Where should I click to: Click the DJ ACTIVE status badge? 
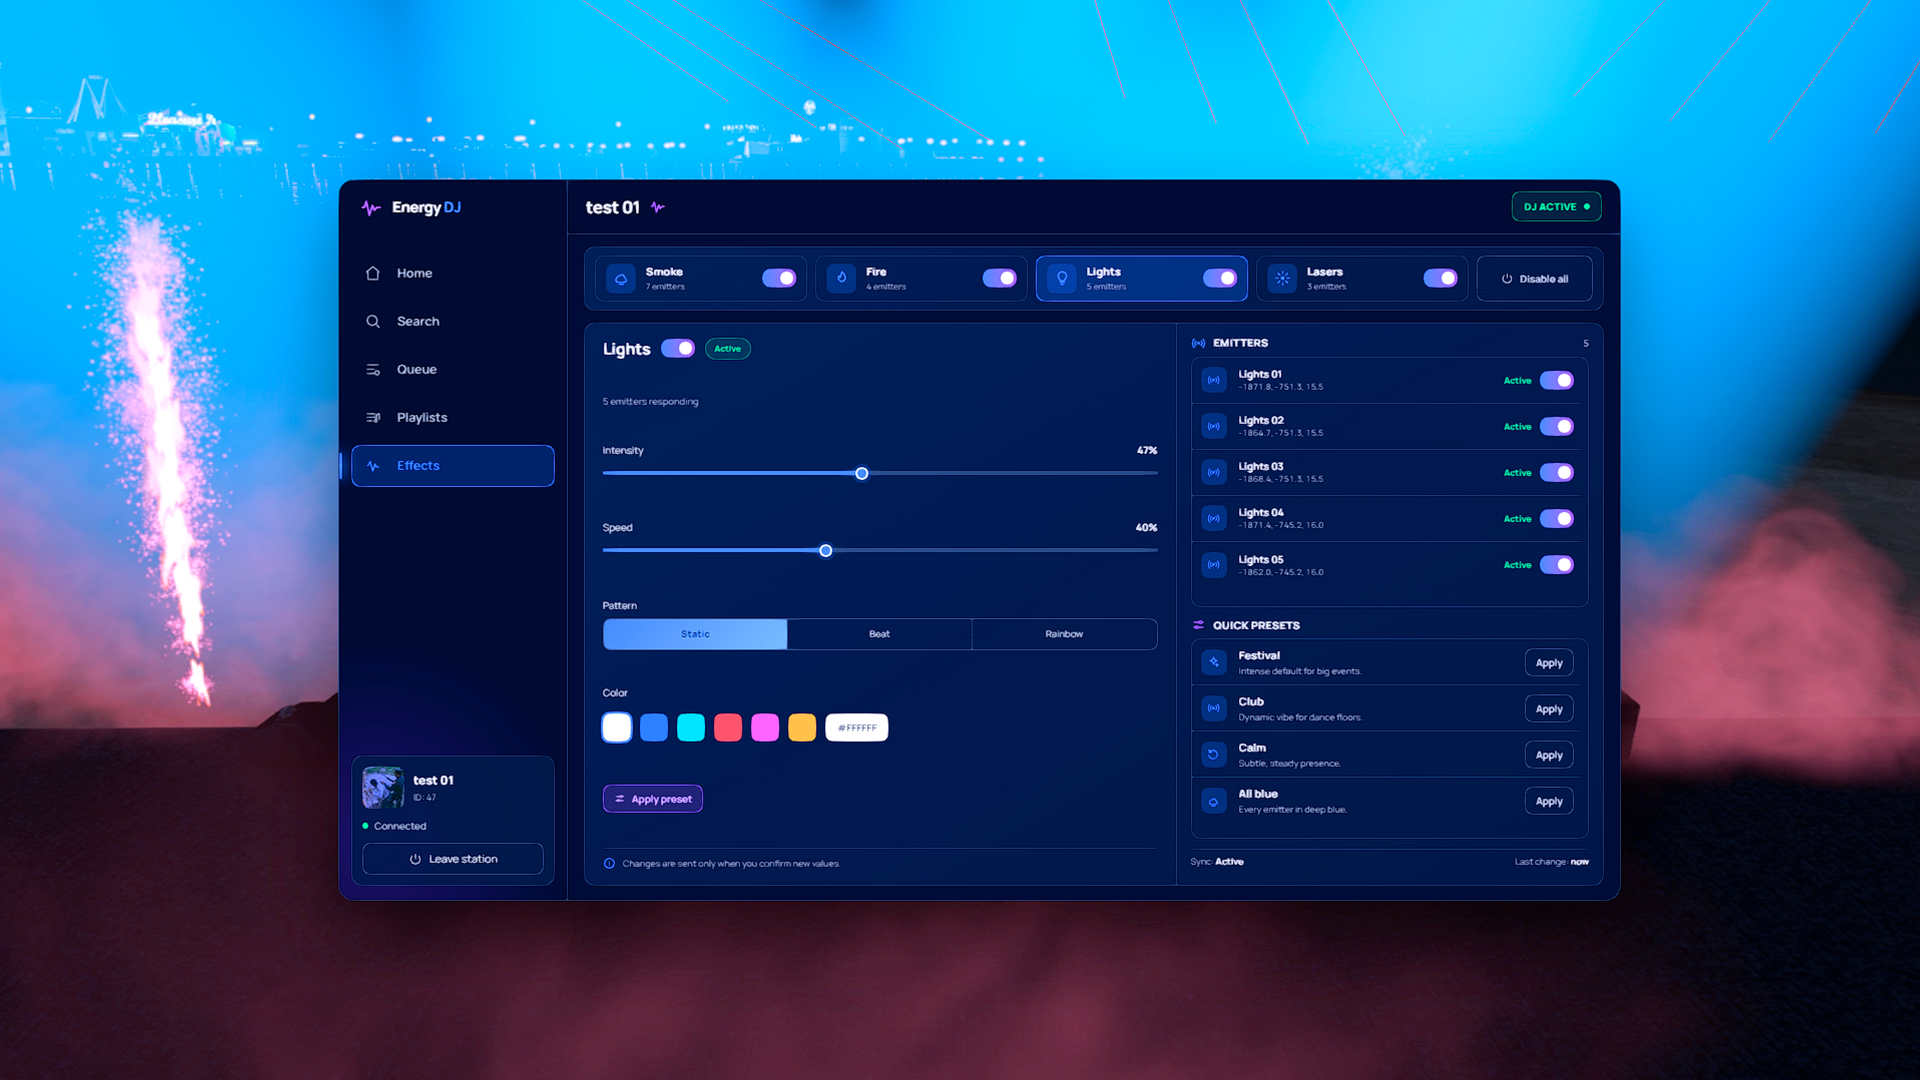[x=1556, y=207]
